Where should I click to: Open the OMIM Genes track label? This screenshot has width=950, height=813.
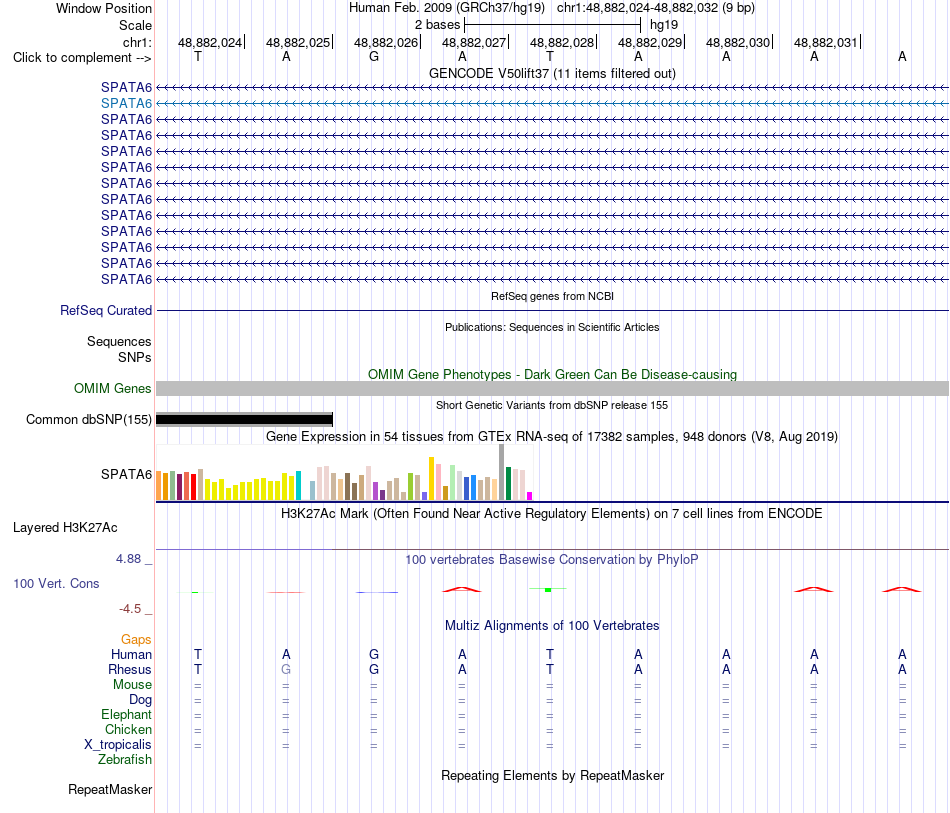112,388
